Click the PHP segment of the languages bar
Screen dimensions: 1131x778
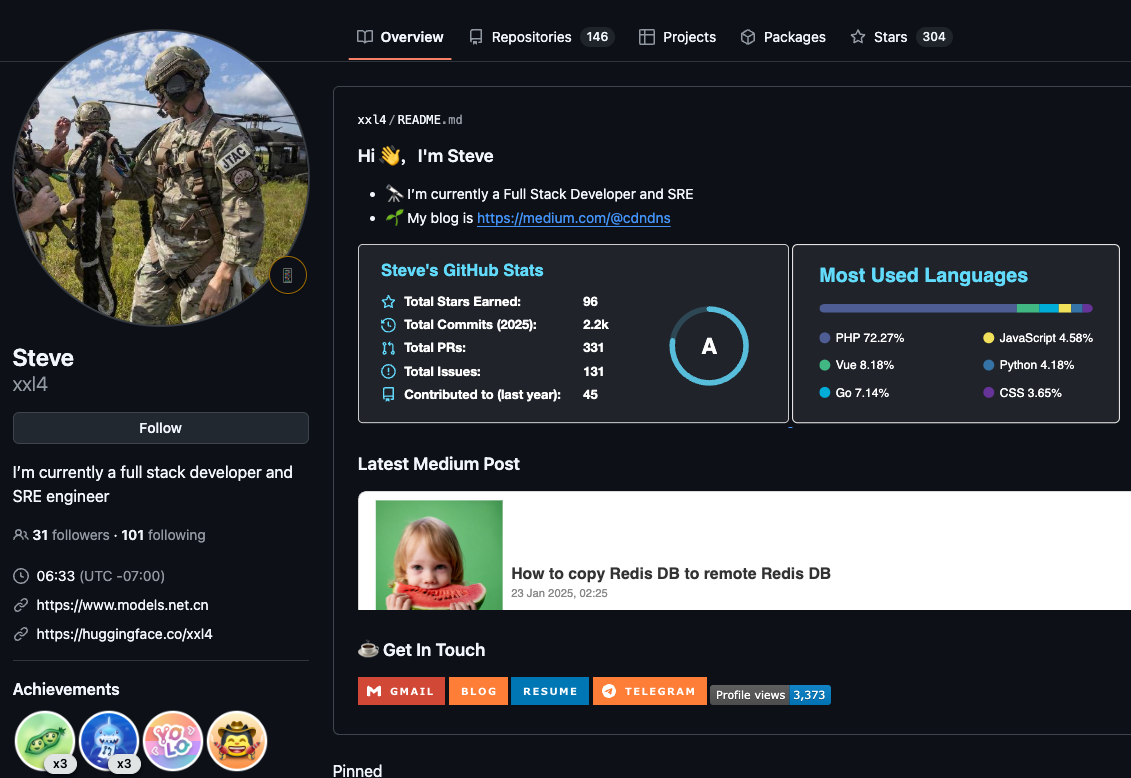917,308
